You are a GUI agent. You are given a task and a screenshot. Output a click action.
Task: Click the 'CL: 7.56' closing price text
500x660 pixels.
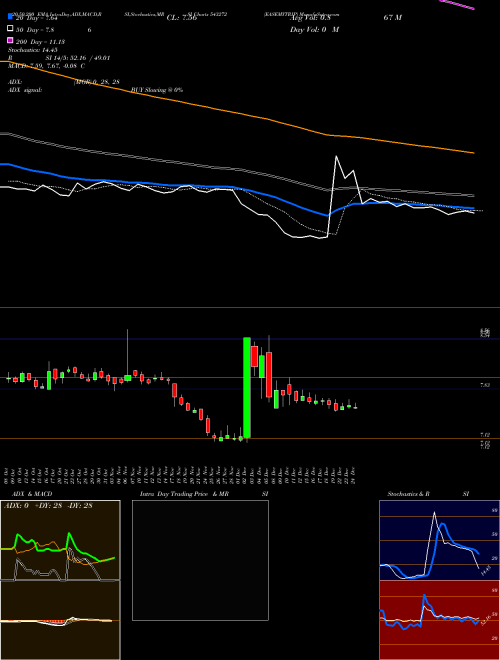[x=182, y=18]
